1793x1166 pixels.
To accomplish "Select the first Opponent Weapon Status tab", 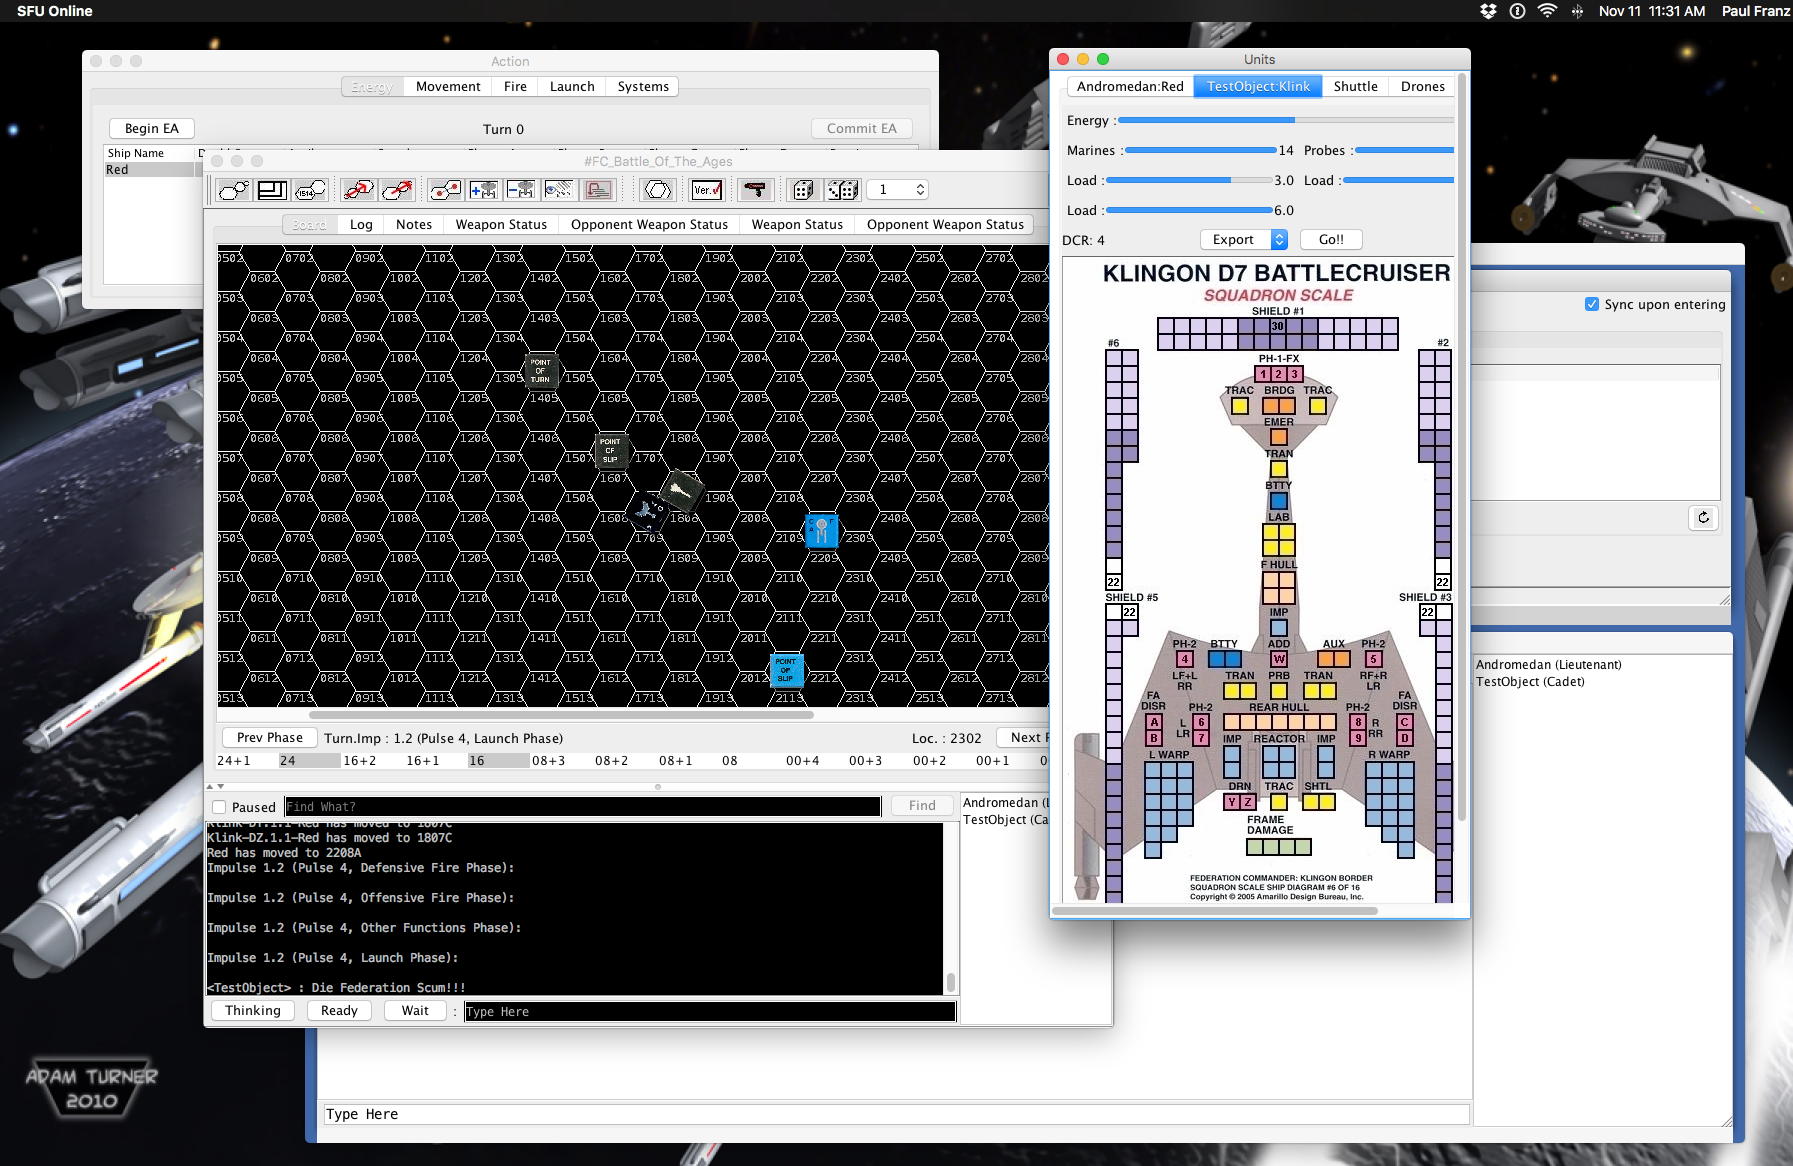I will pos(649,225).
